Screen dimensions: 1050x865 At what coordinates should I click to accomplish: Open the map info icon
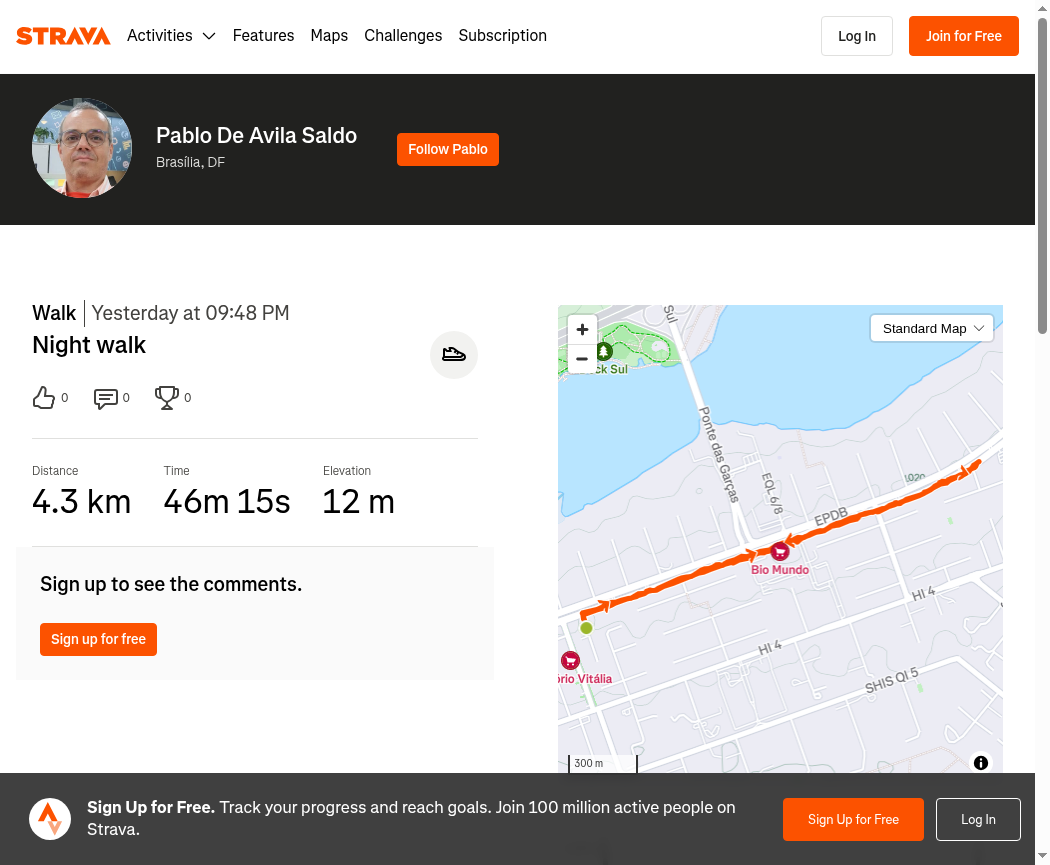(x=981, y=763)
